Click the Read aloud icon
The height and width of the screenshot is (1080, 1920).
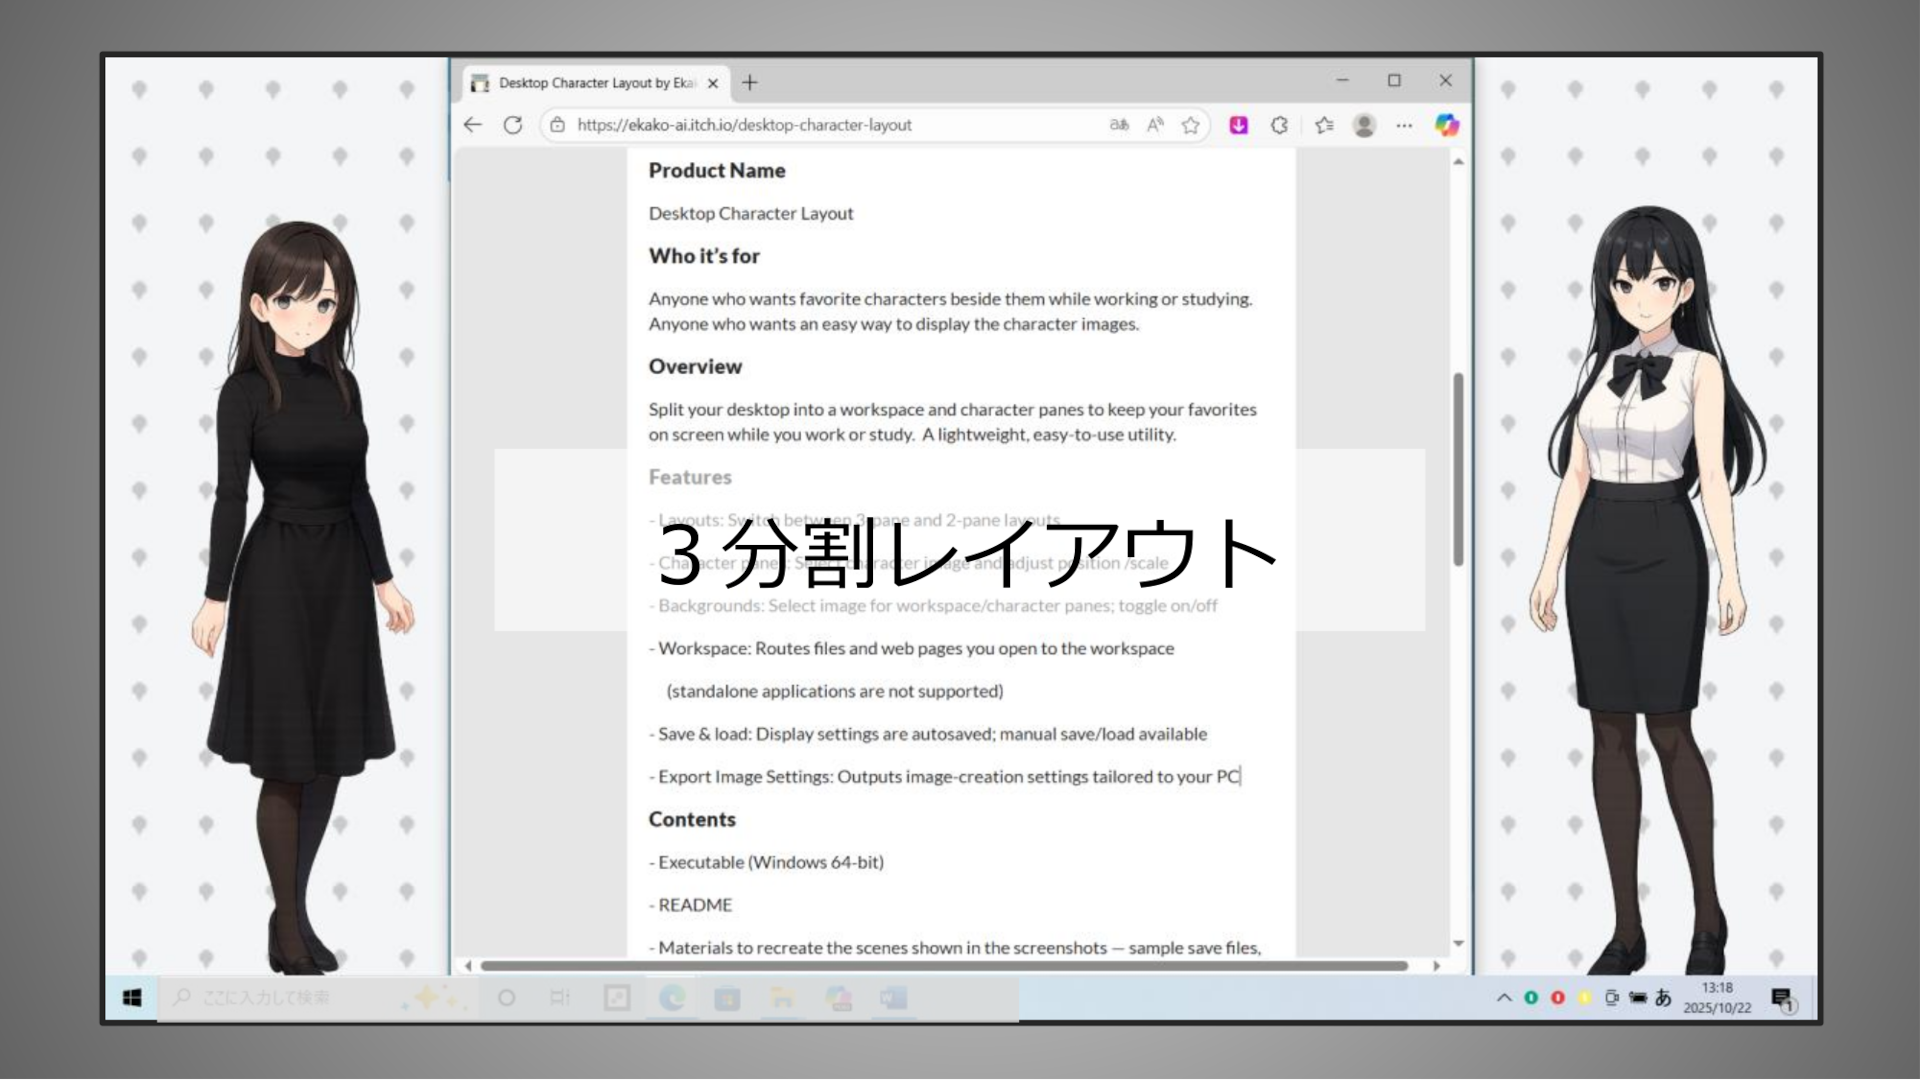pyautogui.click(x=1155, y=125)
